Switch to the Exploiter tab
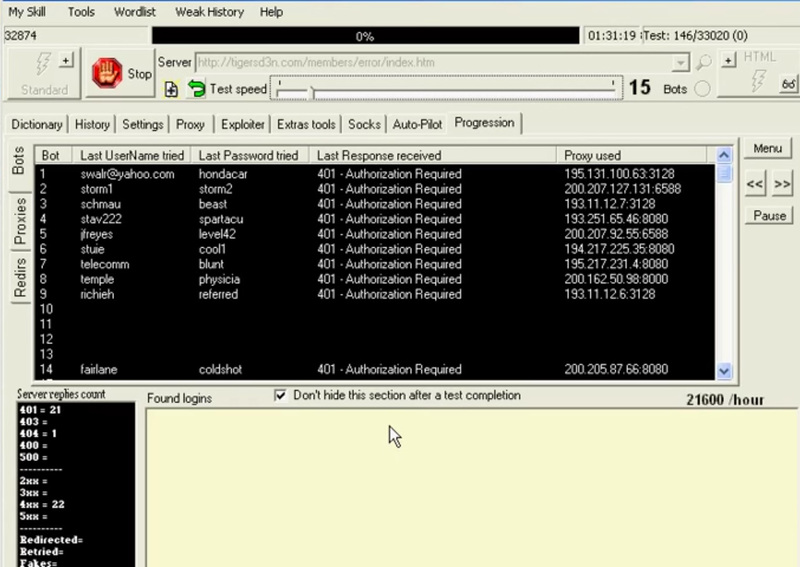The width and height of the screenshot is (800, 567). [x=243, y=124]
